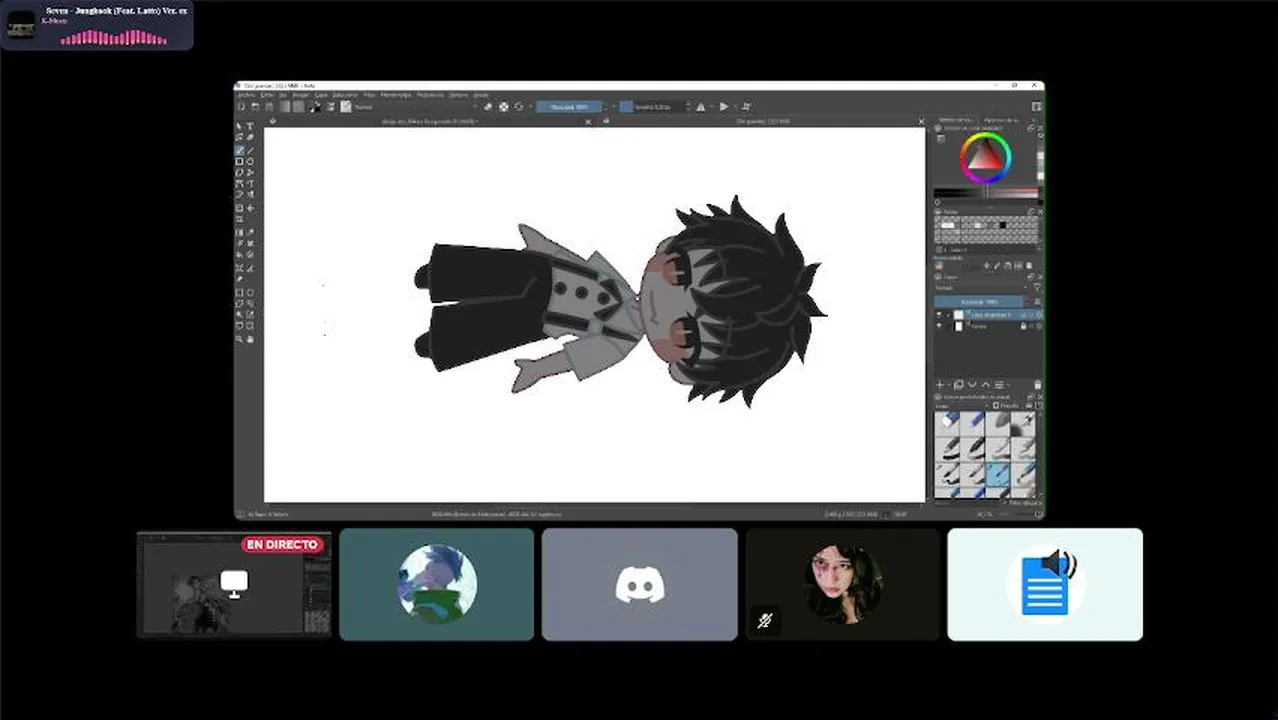This screenshot has width=1278, height=720.
Task: Move the layer down with arrow
Action: coord(972,384)
